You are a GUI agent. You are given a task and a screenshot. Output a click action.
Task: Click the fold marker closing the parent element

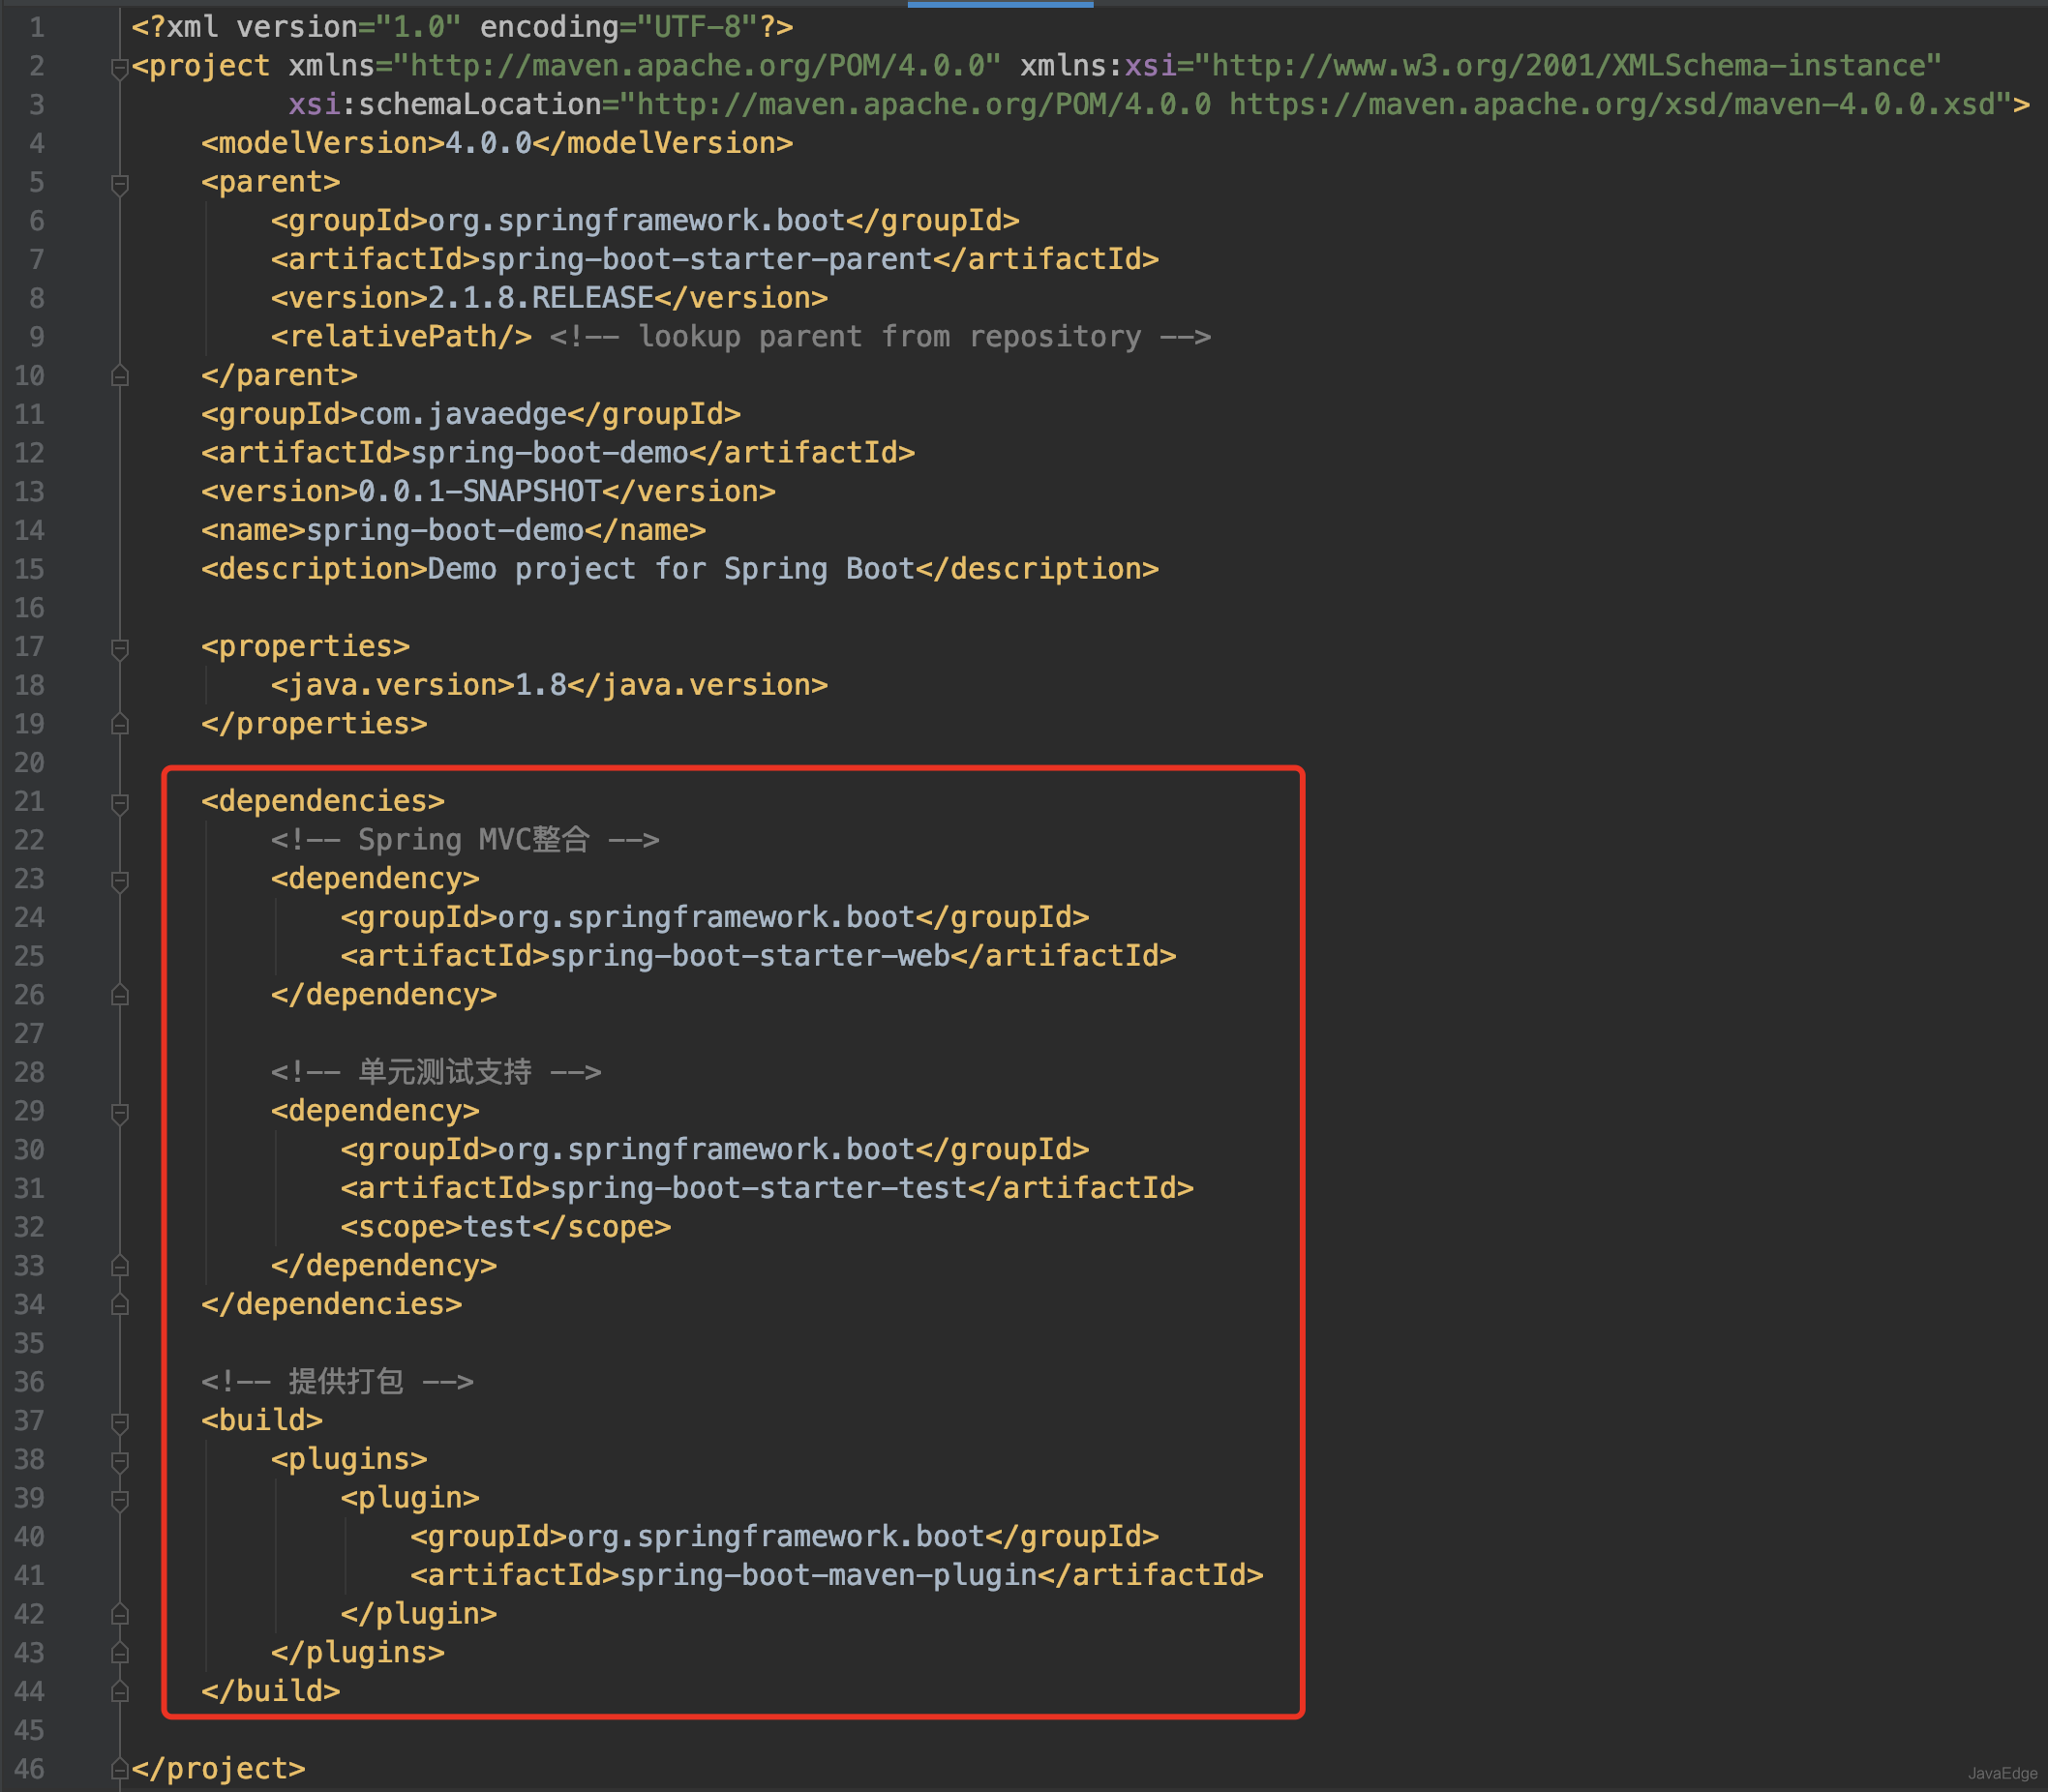click(x=120, y=375)
